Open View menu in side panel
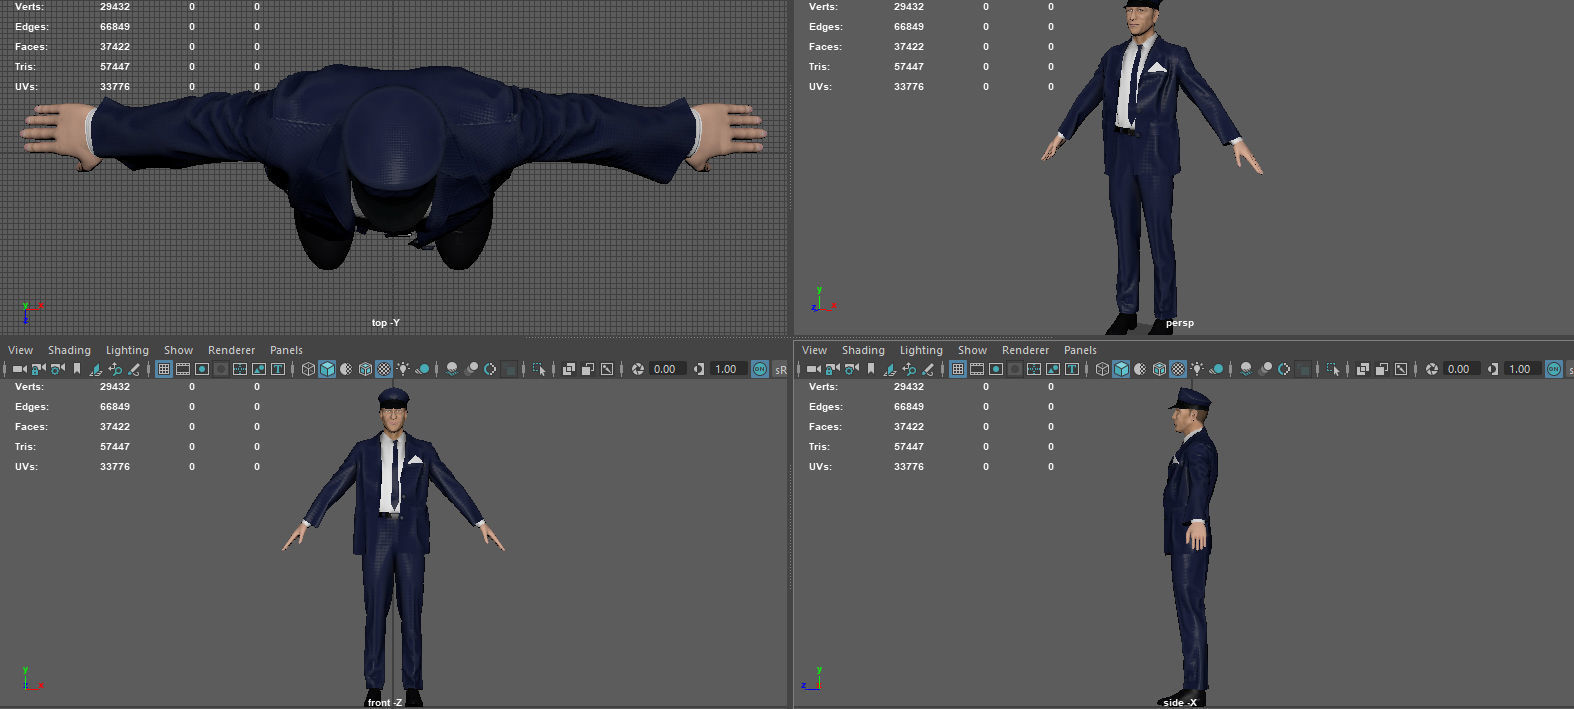The width and height of the screenshot is (1574, 709). 814,350
